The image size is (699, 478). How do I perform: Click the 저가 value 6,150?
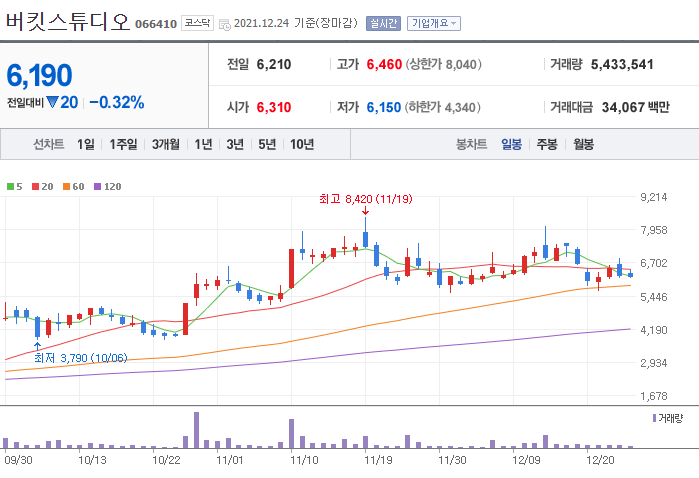[384, 107]
